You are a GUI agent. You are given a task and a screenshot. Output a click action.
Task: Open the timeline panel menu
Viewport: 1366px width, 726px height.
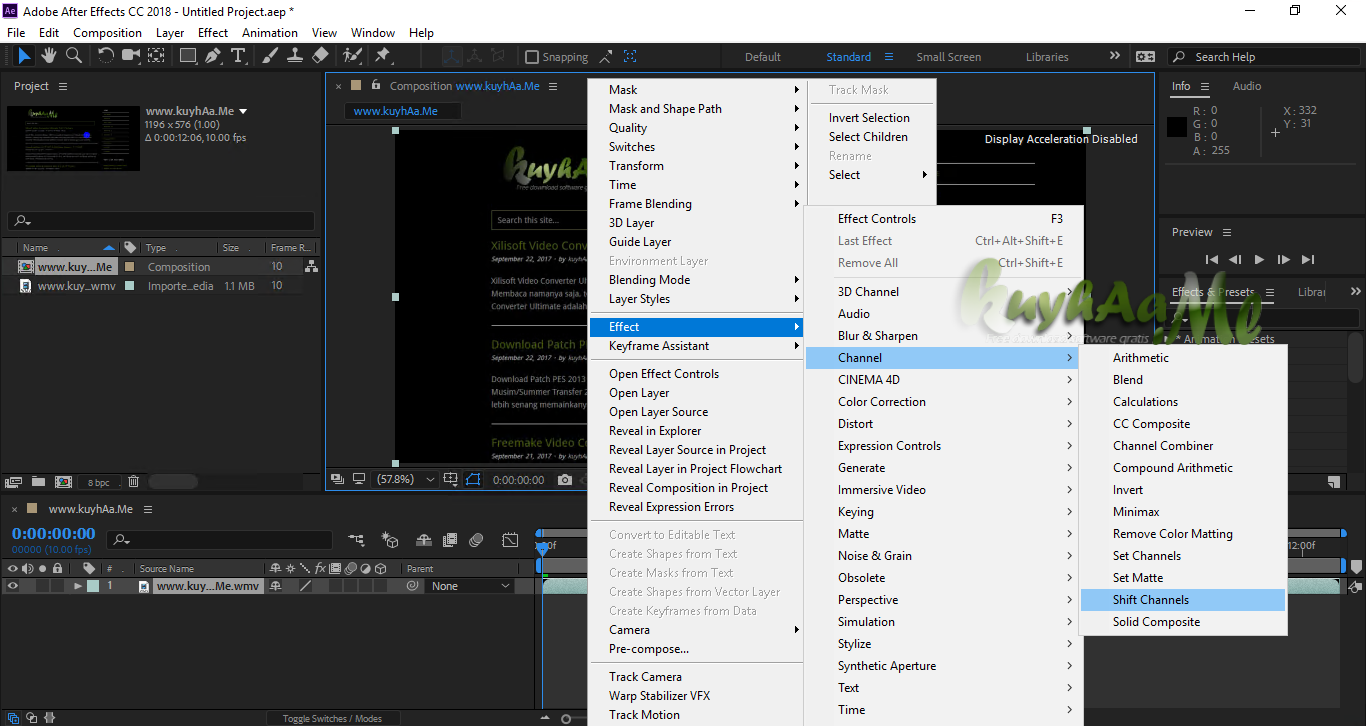point(146,509)
